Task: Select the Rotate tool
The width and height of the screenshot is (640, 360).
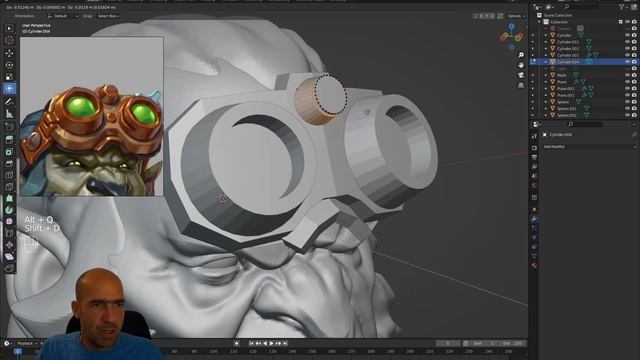Action: 9,64
